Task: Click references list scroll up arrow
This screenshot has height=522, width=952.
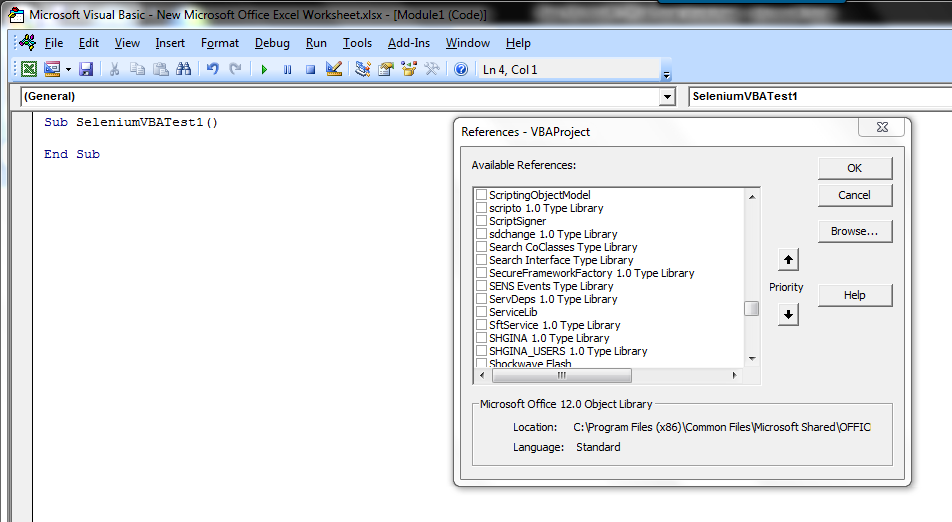Action: coord(752,197)
